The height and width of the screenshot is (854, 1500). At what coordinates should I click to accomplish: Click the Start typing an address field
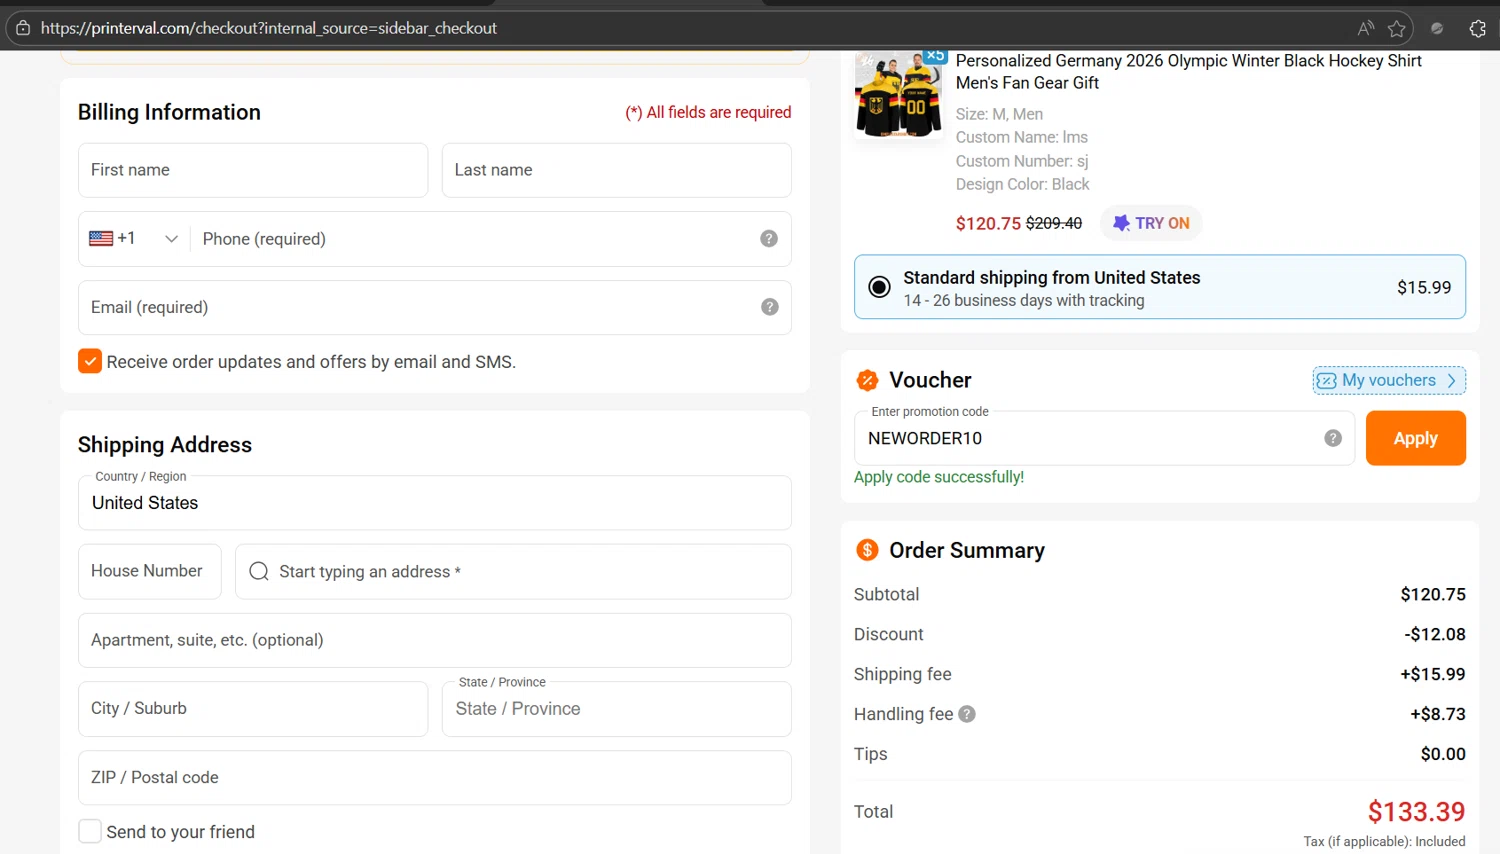[x=514, y=572]
